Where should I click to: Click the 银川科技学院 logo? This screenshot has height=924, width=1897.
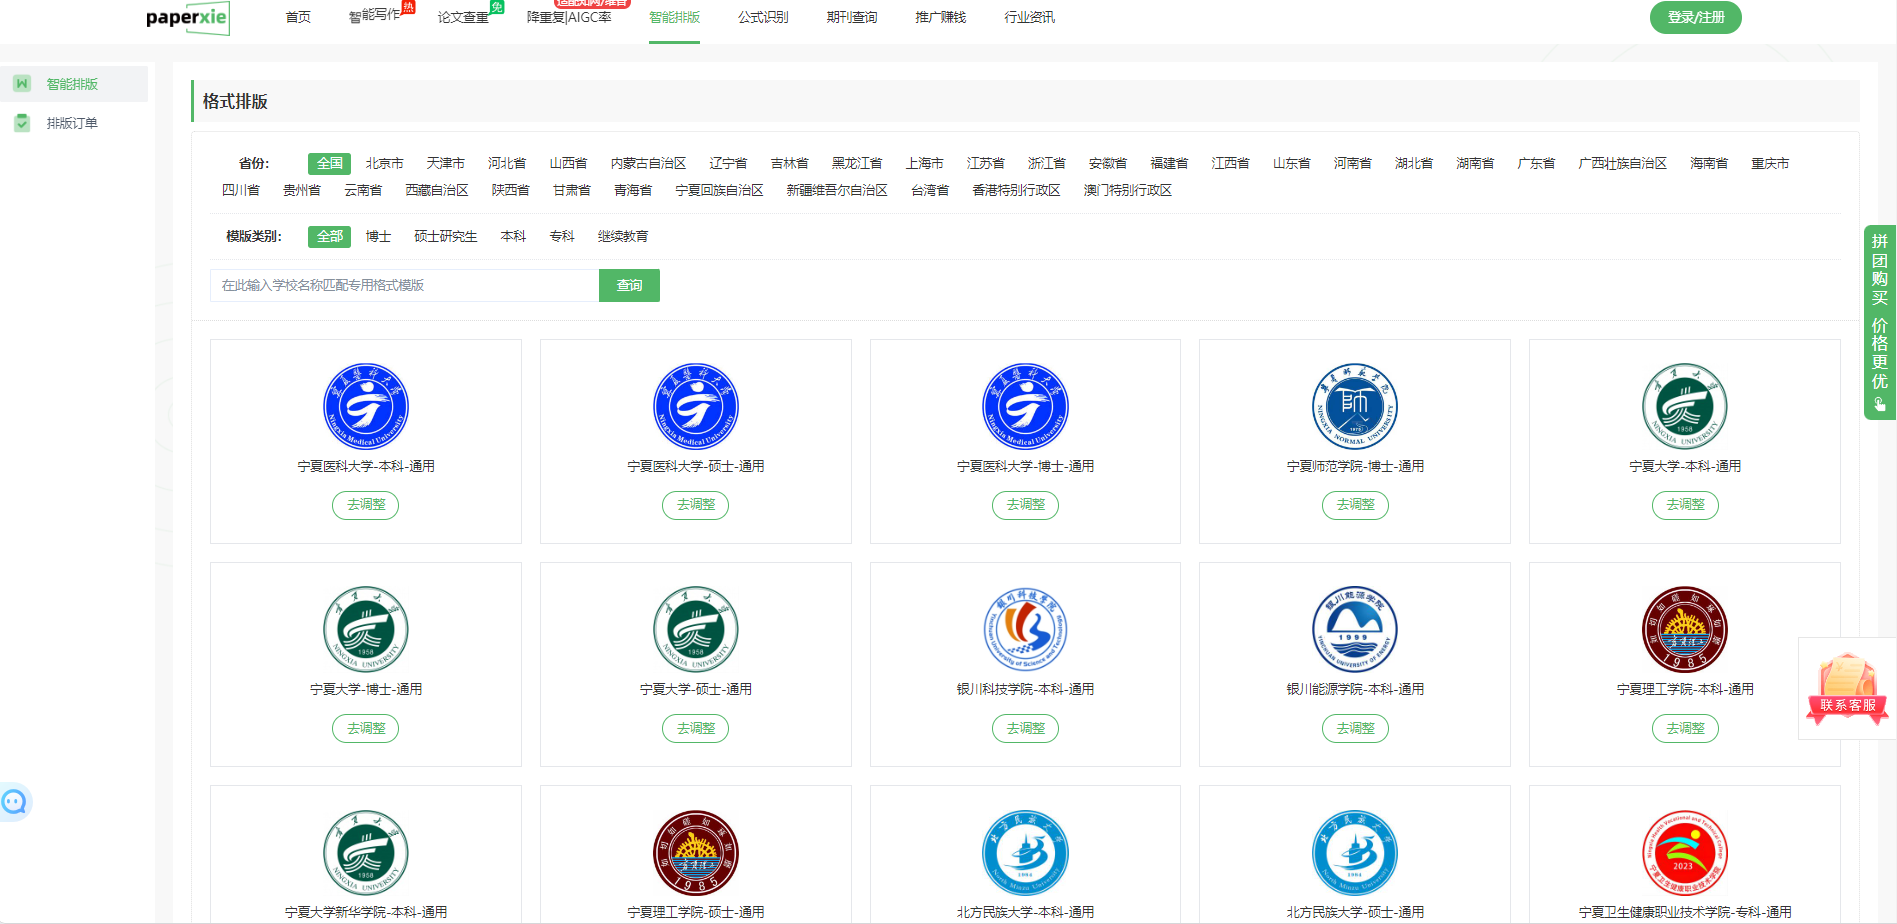[1025, 630]
